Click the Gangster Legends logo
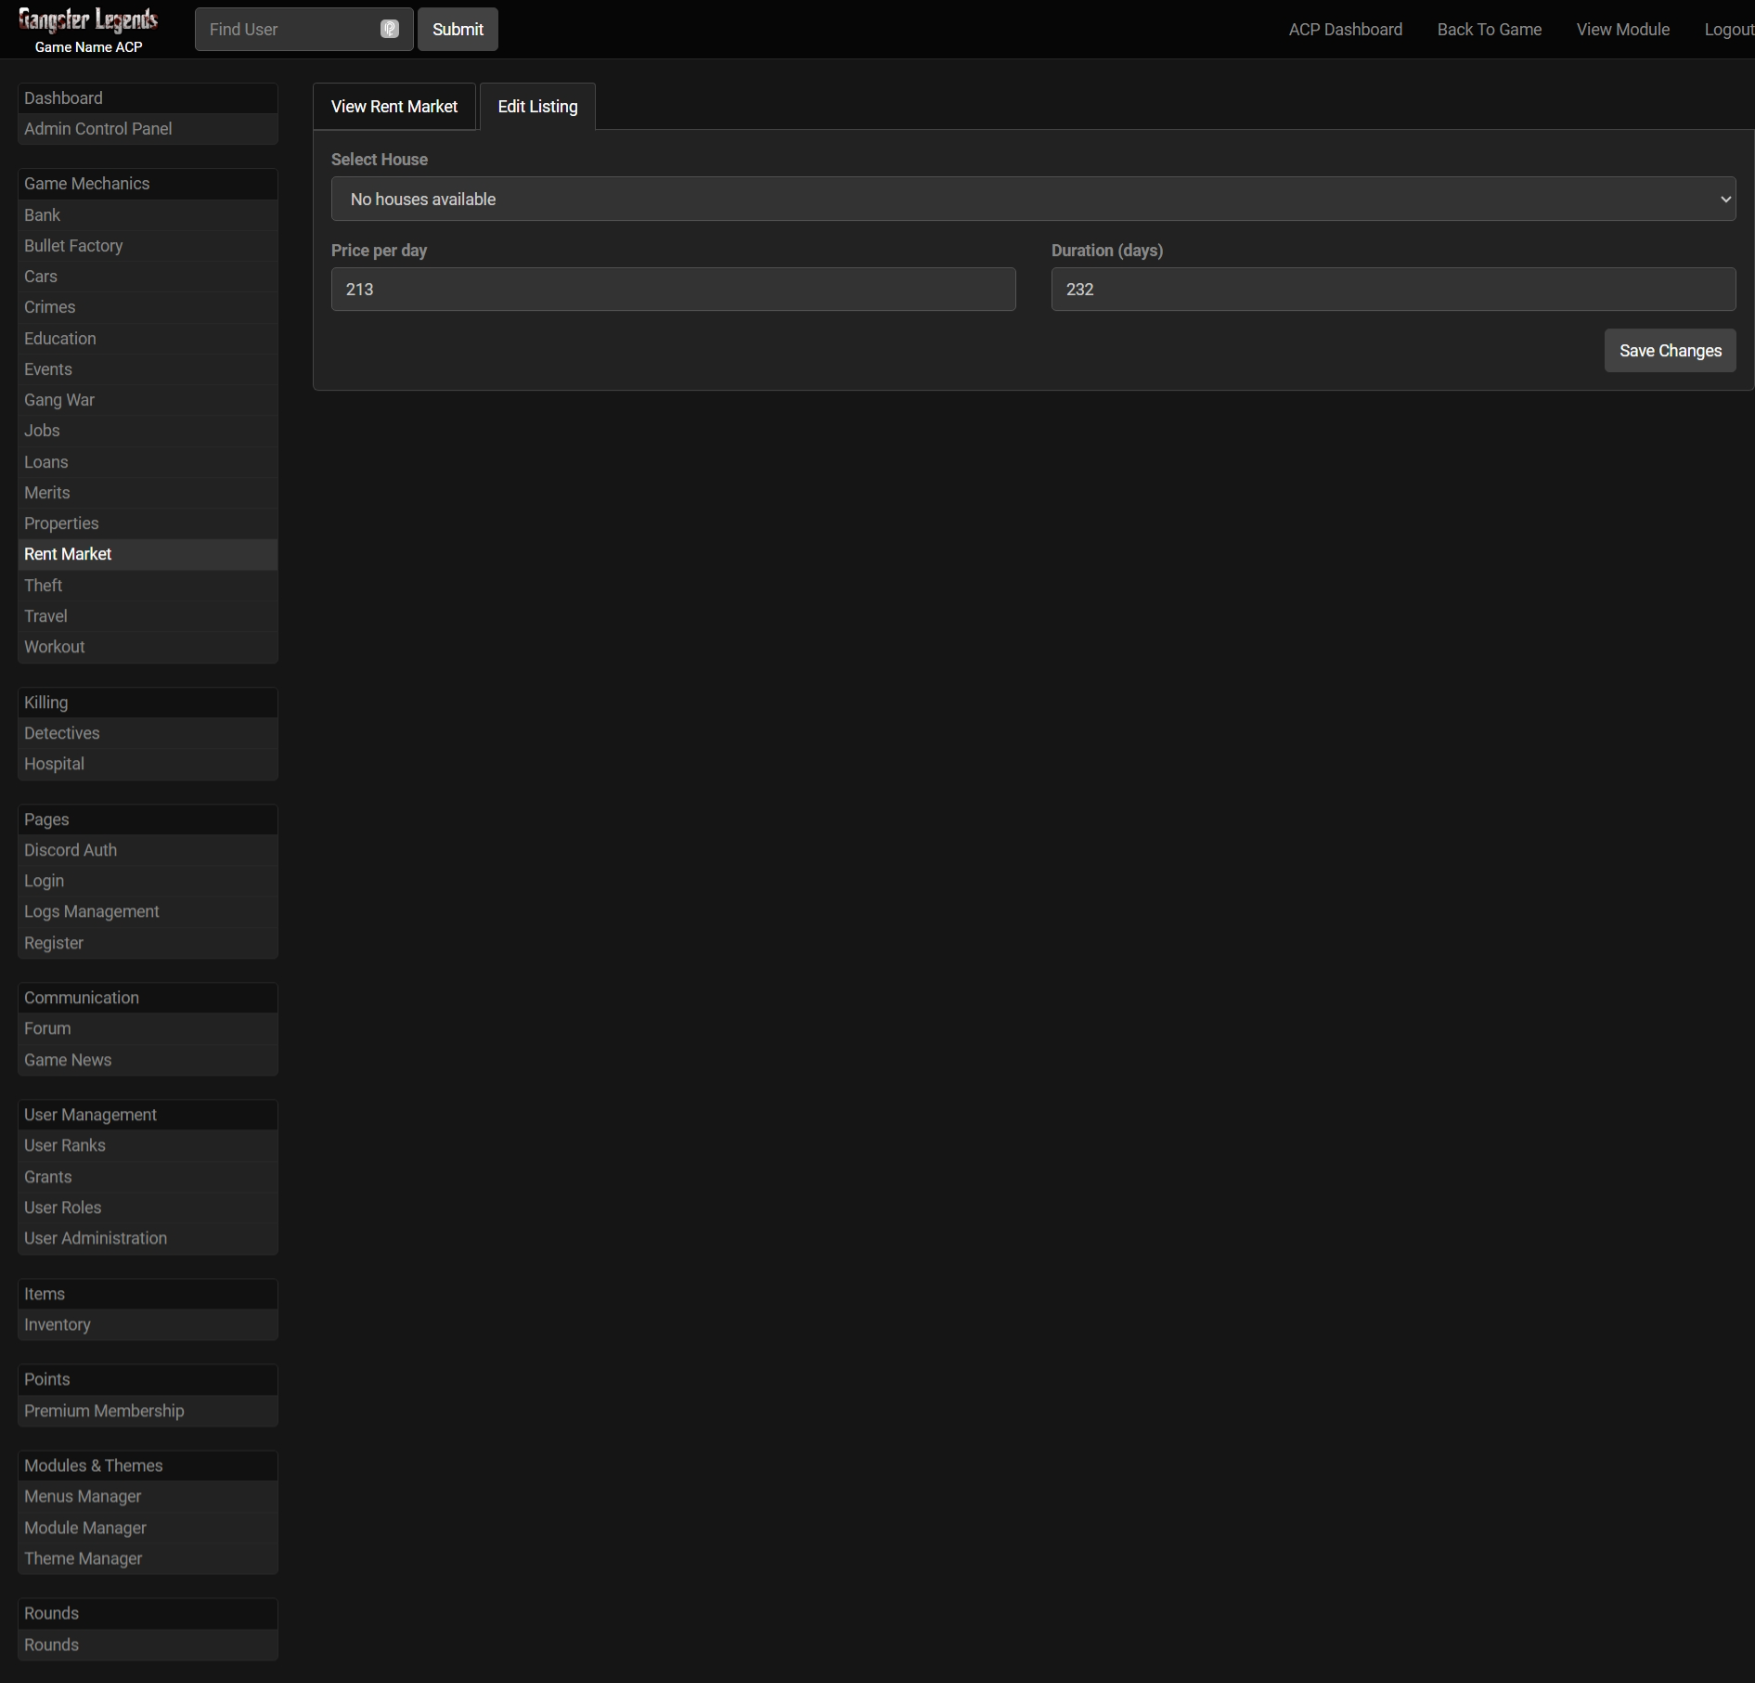Screen dimensions: 1755x1683 coord(88,21)
